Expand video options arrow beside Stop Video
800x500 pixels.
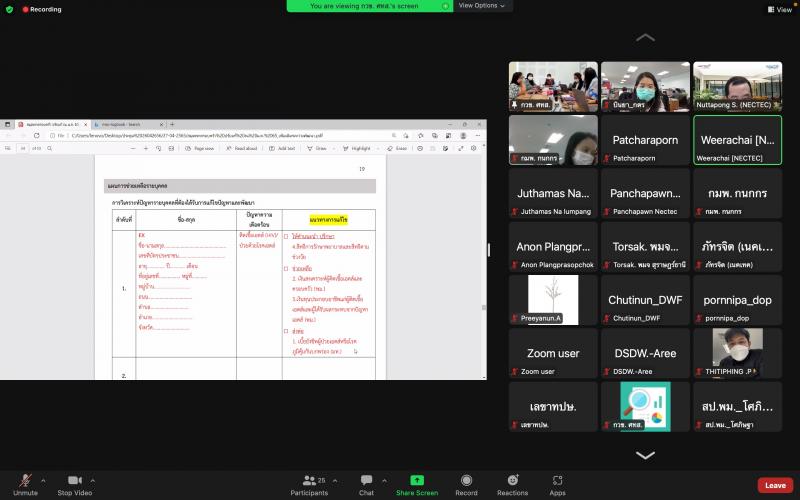(92, 481)
